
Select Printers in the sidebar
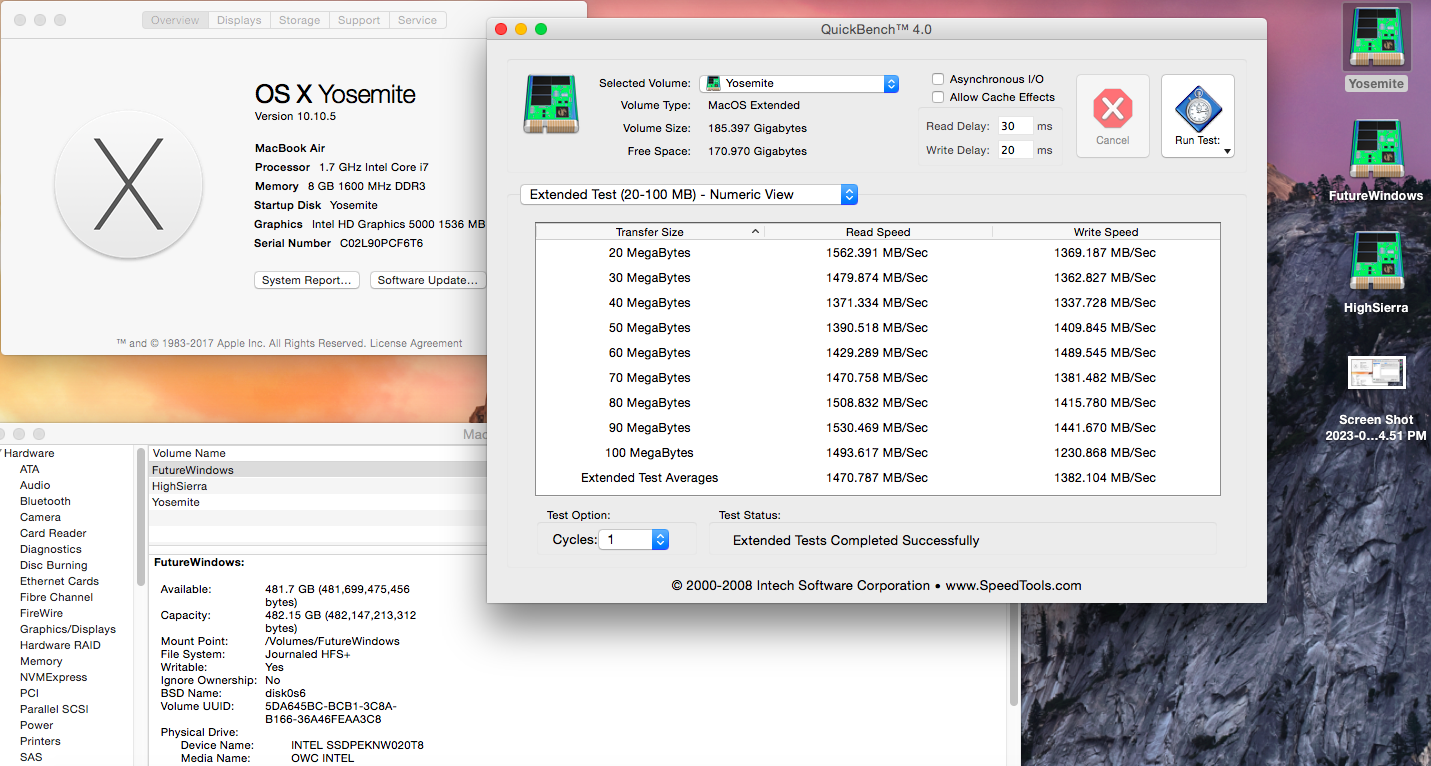40,741
